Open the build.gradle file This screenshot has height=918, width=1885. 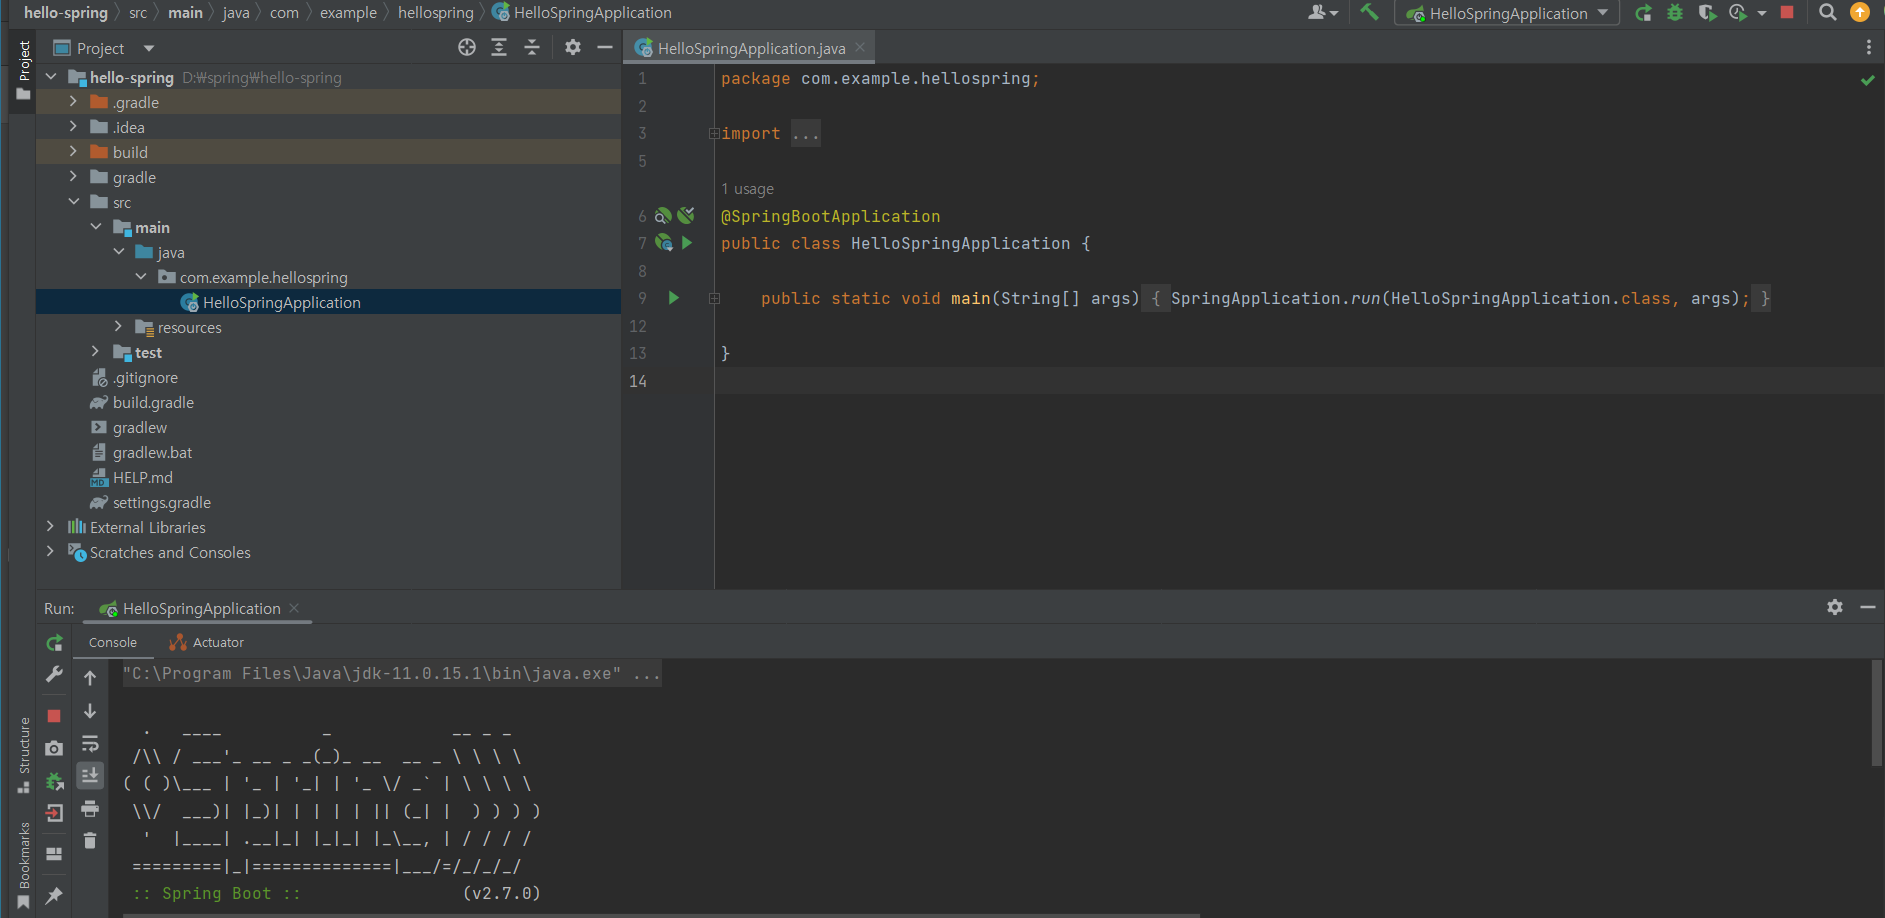coord(153,403)
